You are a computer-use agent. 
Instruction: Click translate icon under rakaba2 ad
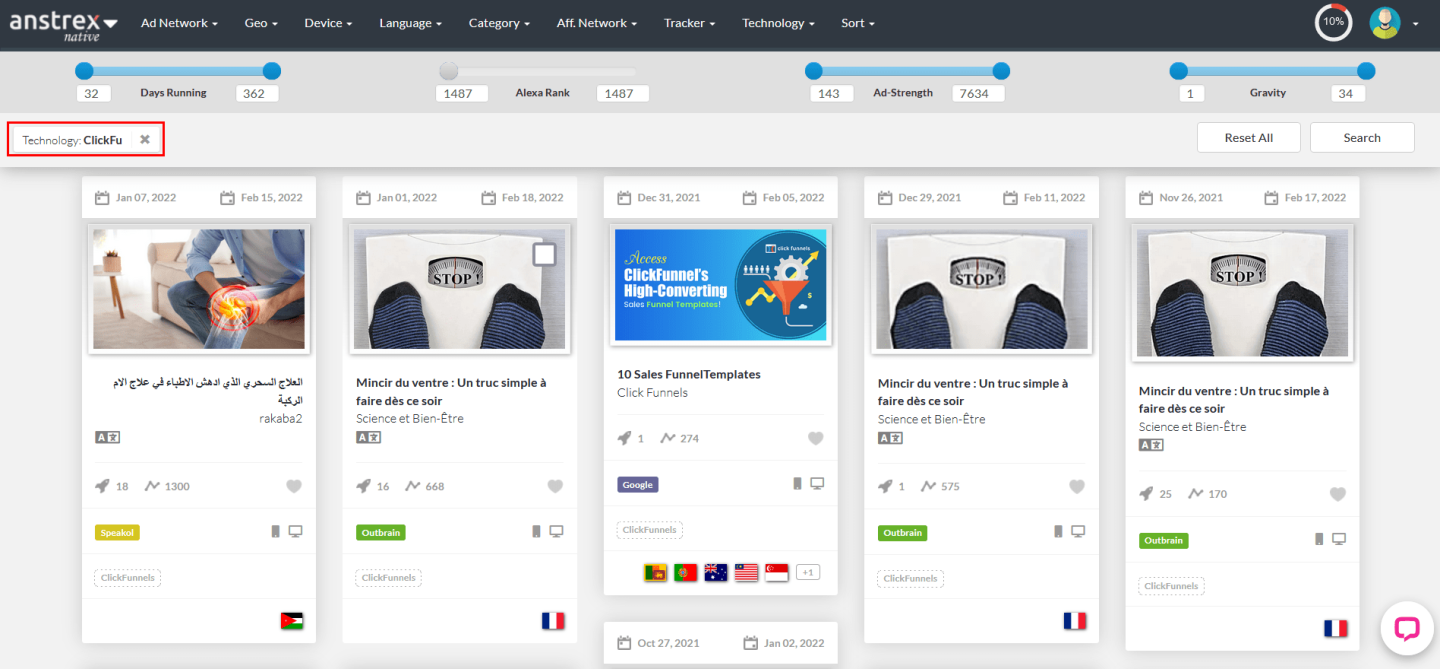[107, 437]
